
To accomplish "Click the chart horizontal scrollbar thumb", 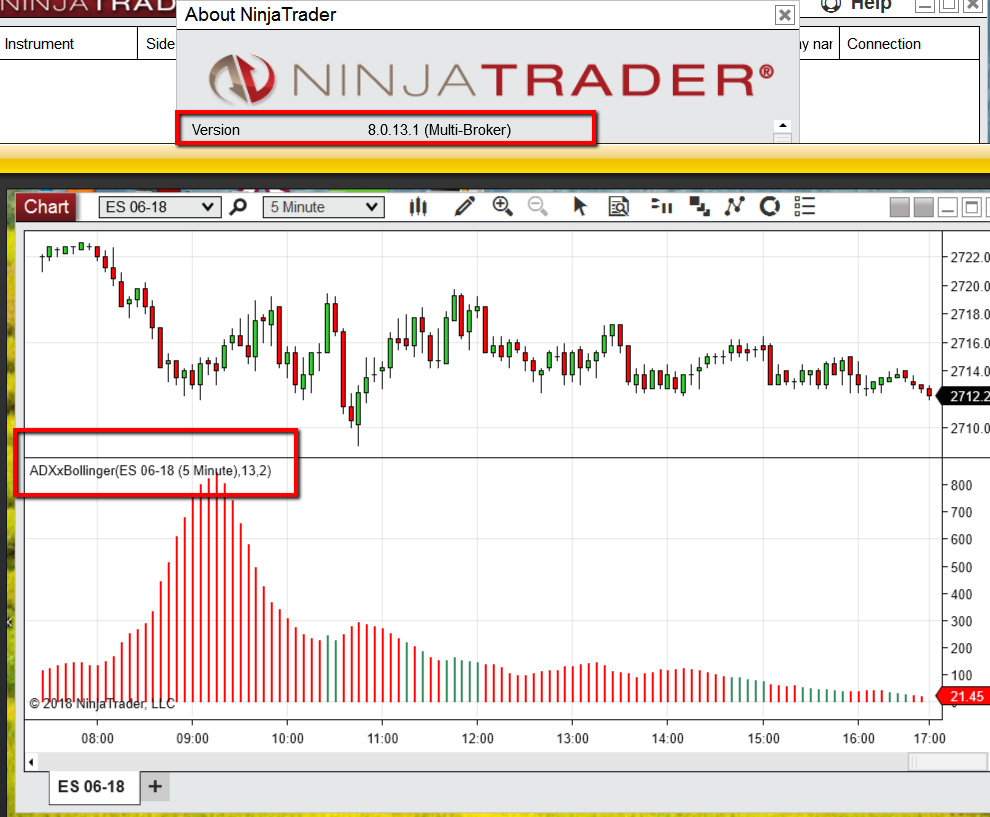I will point(947,762).
